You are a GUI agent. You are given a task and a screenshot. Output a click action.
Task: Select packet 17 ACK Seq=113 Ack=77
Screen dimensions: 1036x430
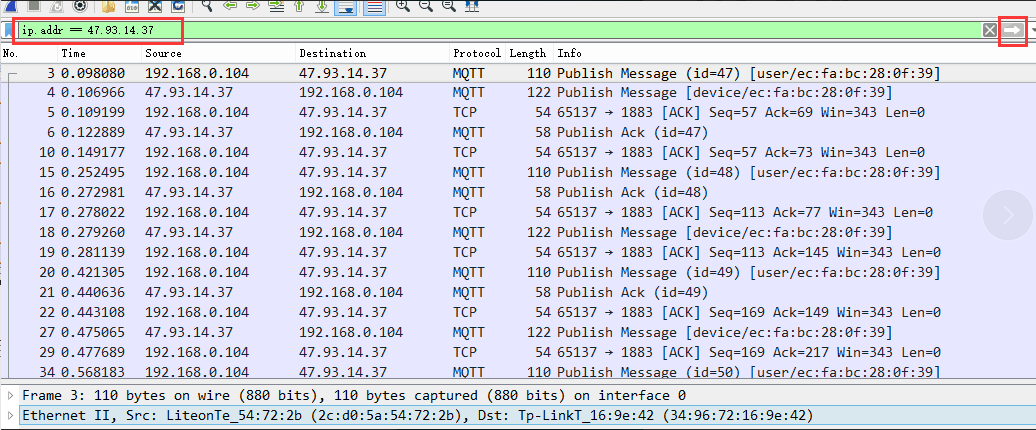(518, 213)
